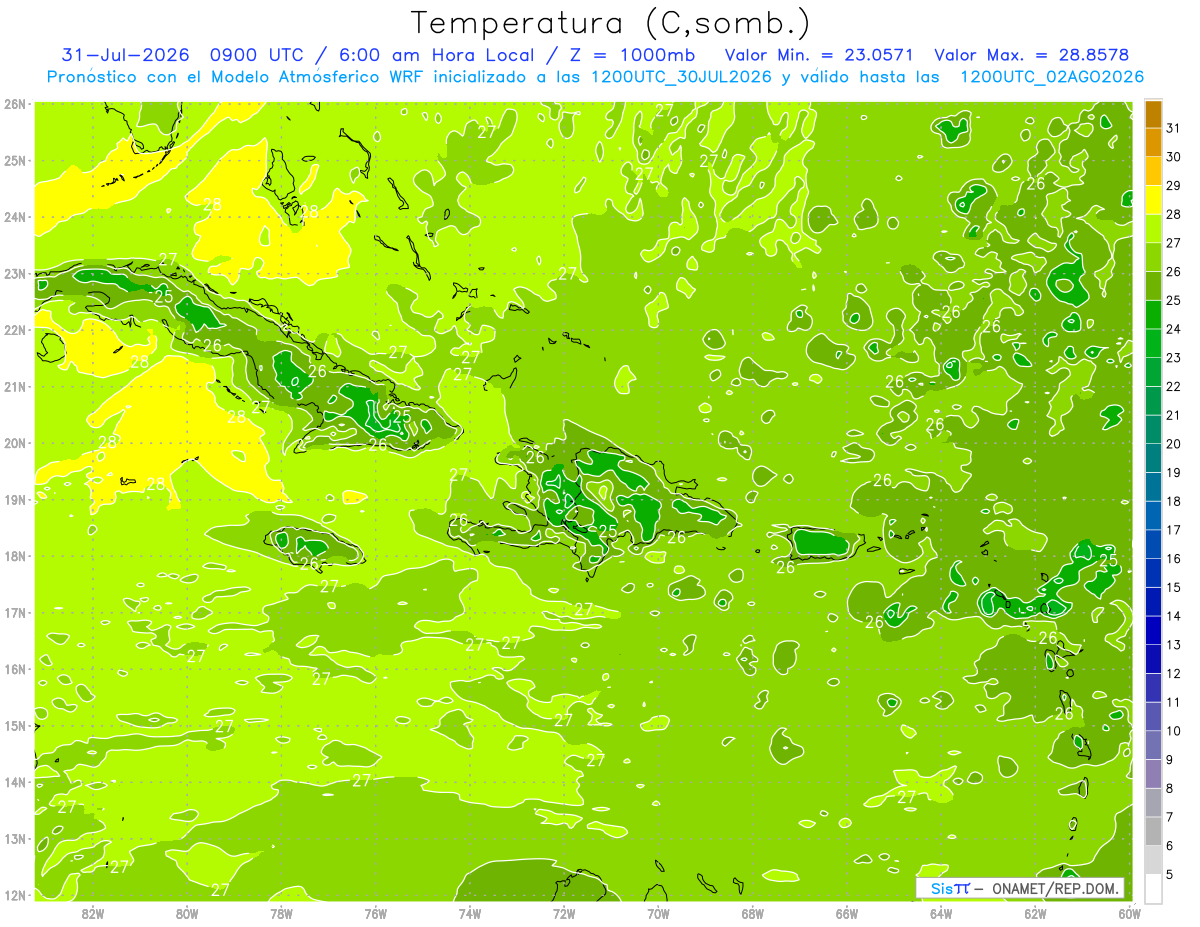Select the pressure level 'Z = 1000mb'
Image resolution: width=1200 pixels, height=927 pixels.
(x=628, y=54)
